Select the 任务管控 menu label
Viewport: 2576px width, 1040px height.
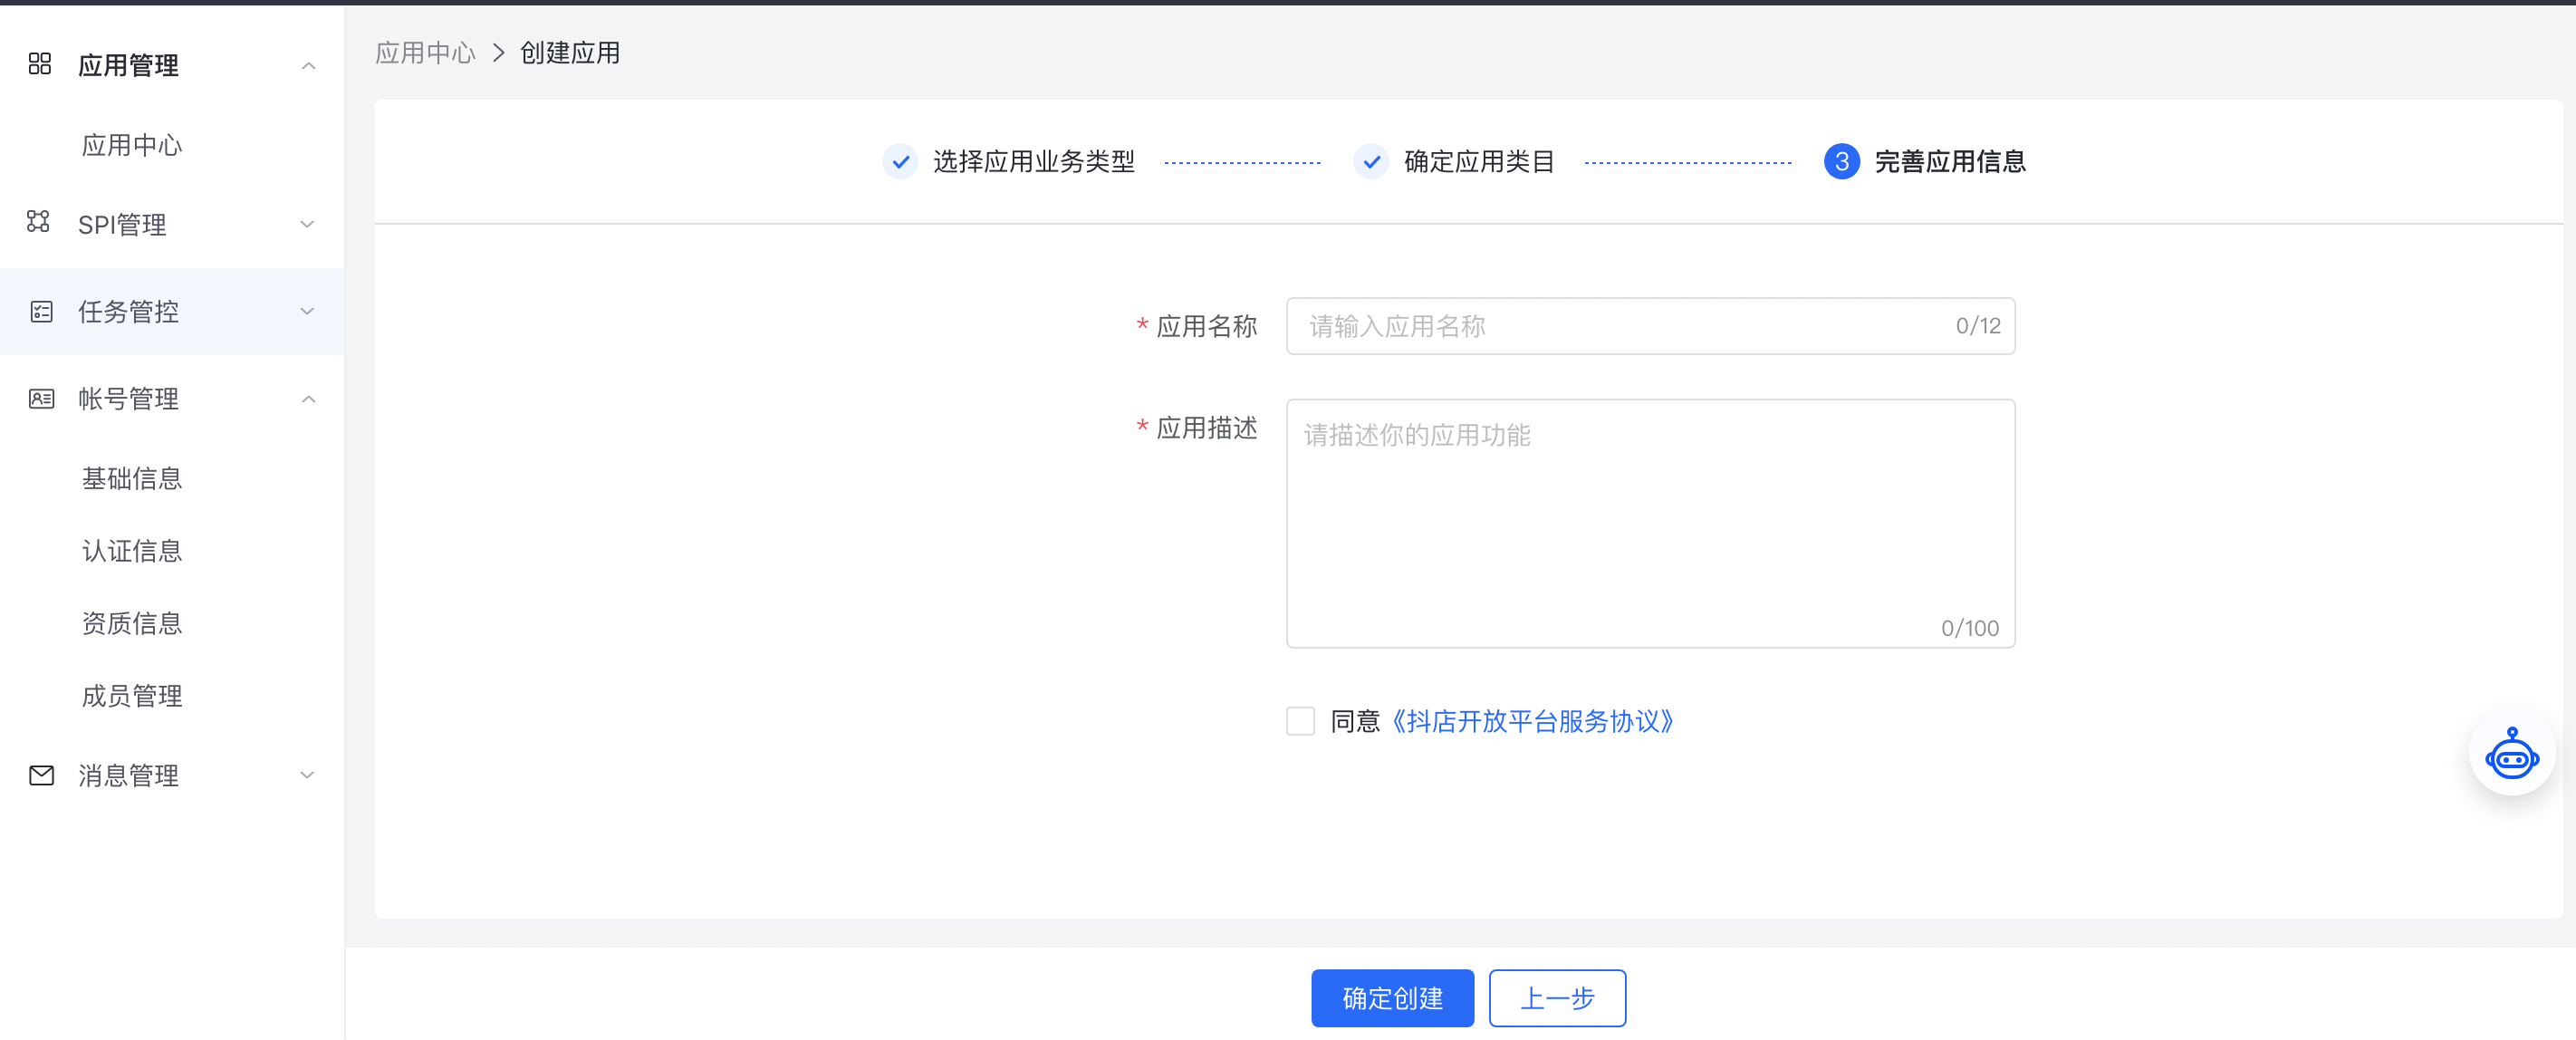coord(128,312)
